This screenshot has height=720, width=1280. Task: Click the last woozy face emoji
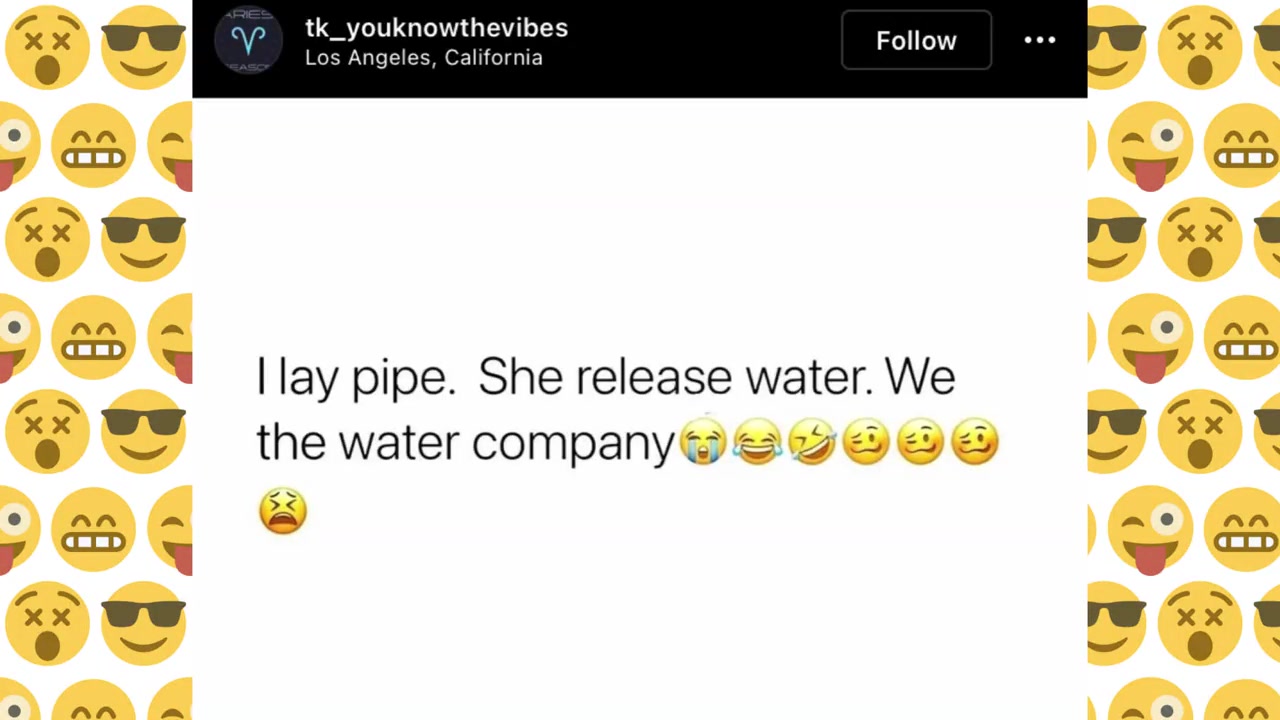point(975,442)
